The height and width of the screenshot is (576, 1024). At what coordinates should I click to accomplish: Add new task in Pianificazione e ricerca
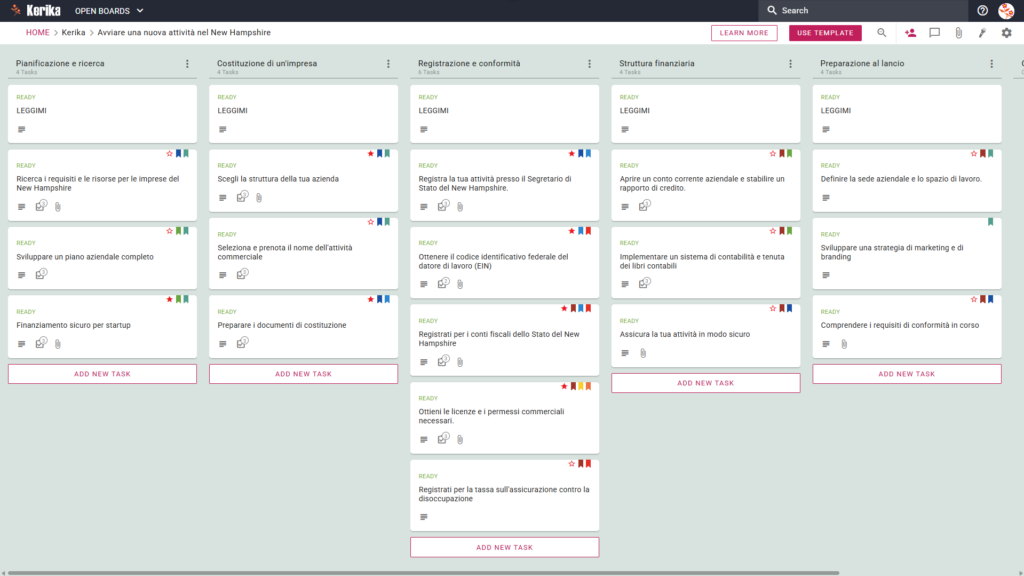[102, 374]
